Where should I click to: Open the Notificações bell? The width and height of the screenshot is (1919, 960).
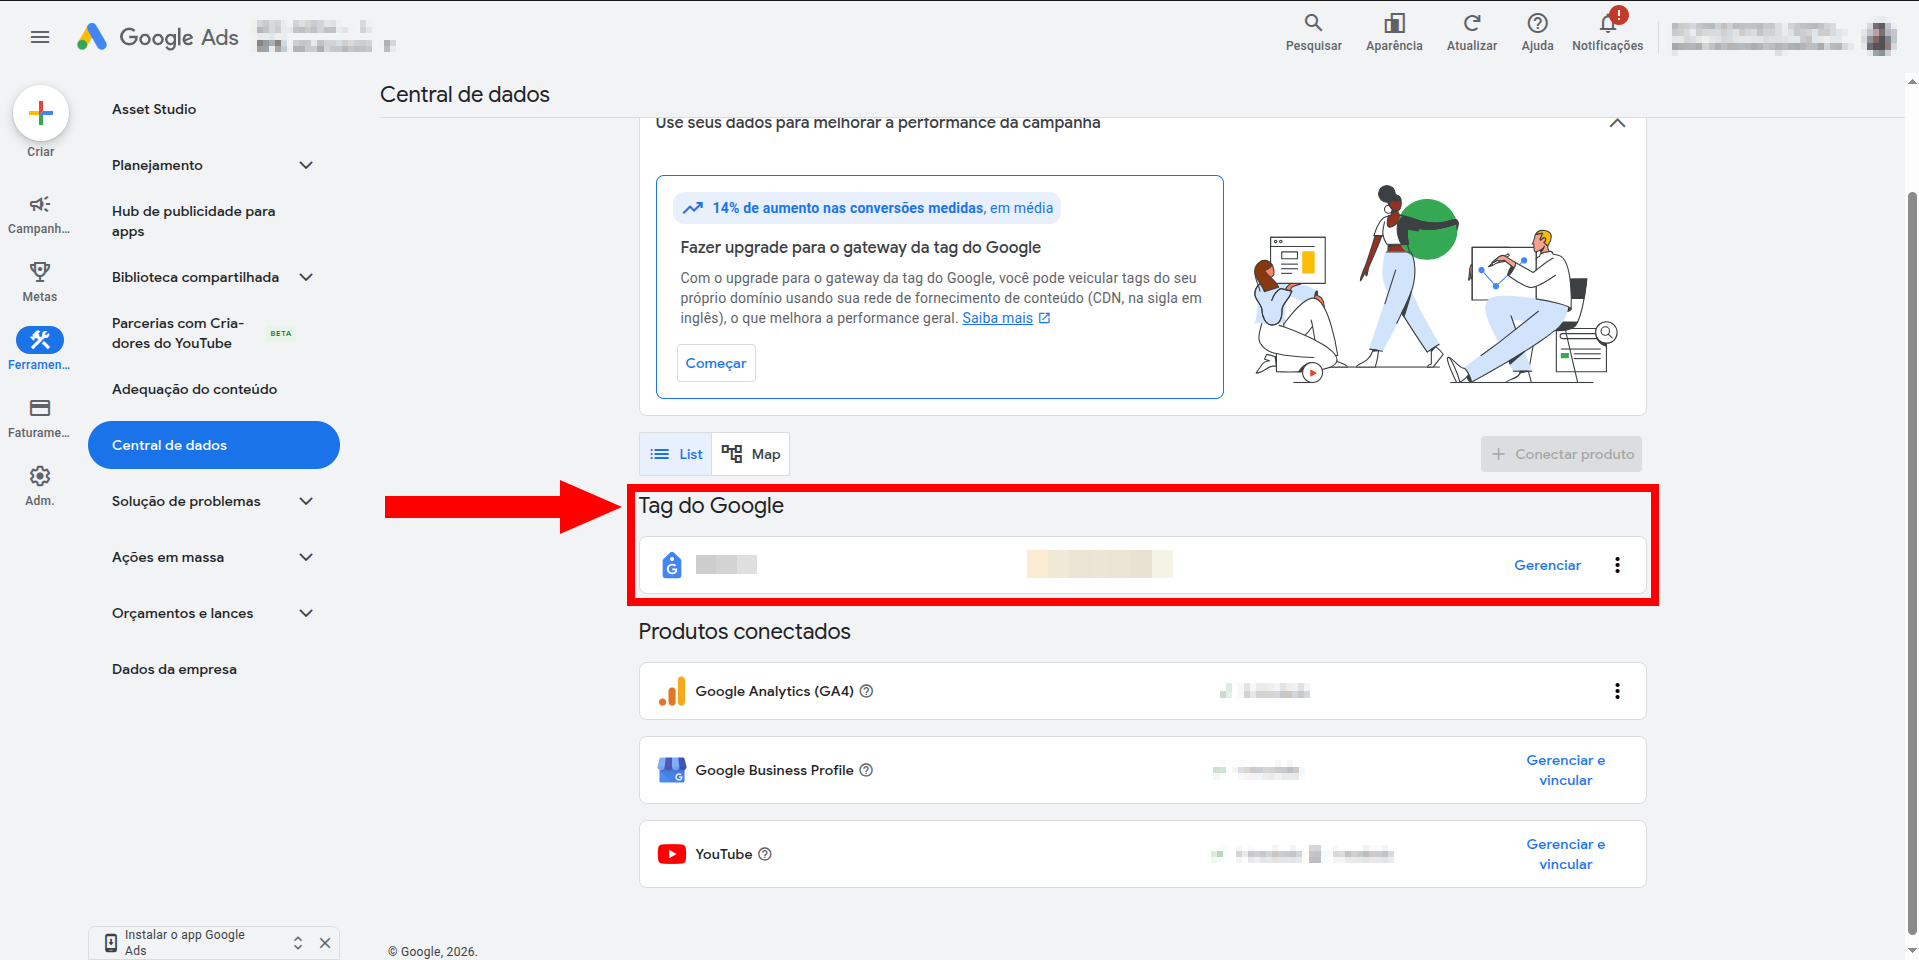click(x=1607, y=32)
